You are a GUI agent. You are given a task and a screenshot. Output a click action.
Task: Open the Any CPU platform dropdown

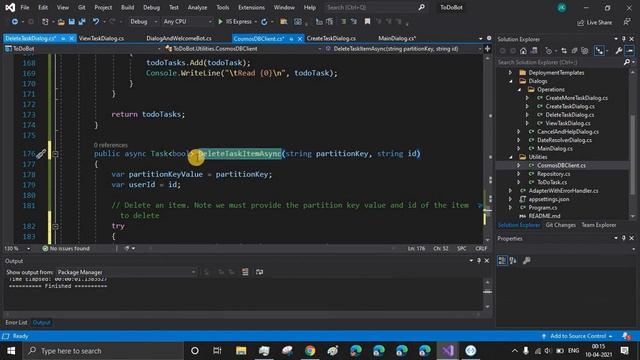(187, 22)
